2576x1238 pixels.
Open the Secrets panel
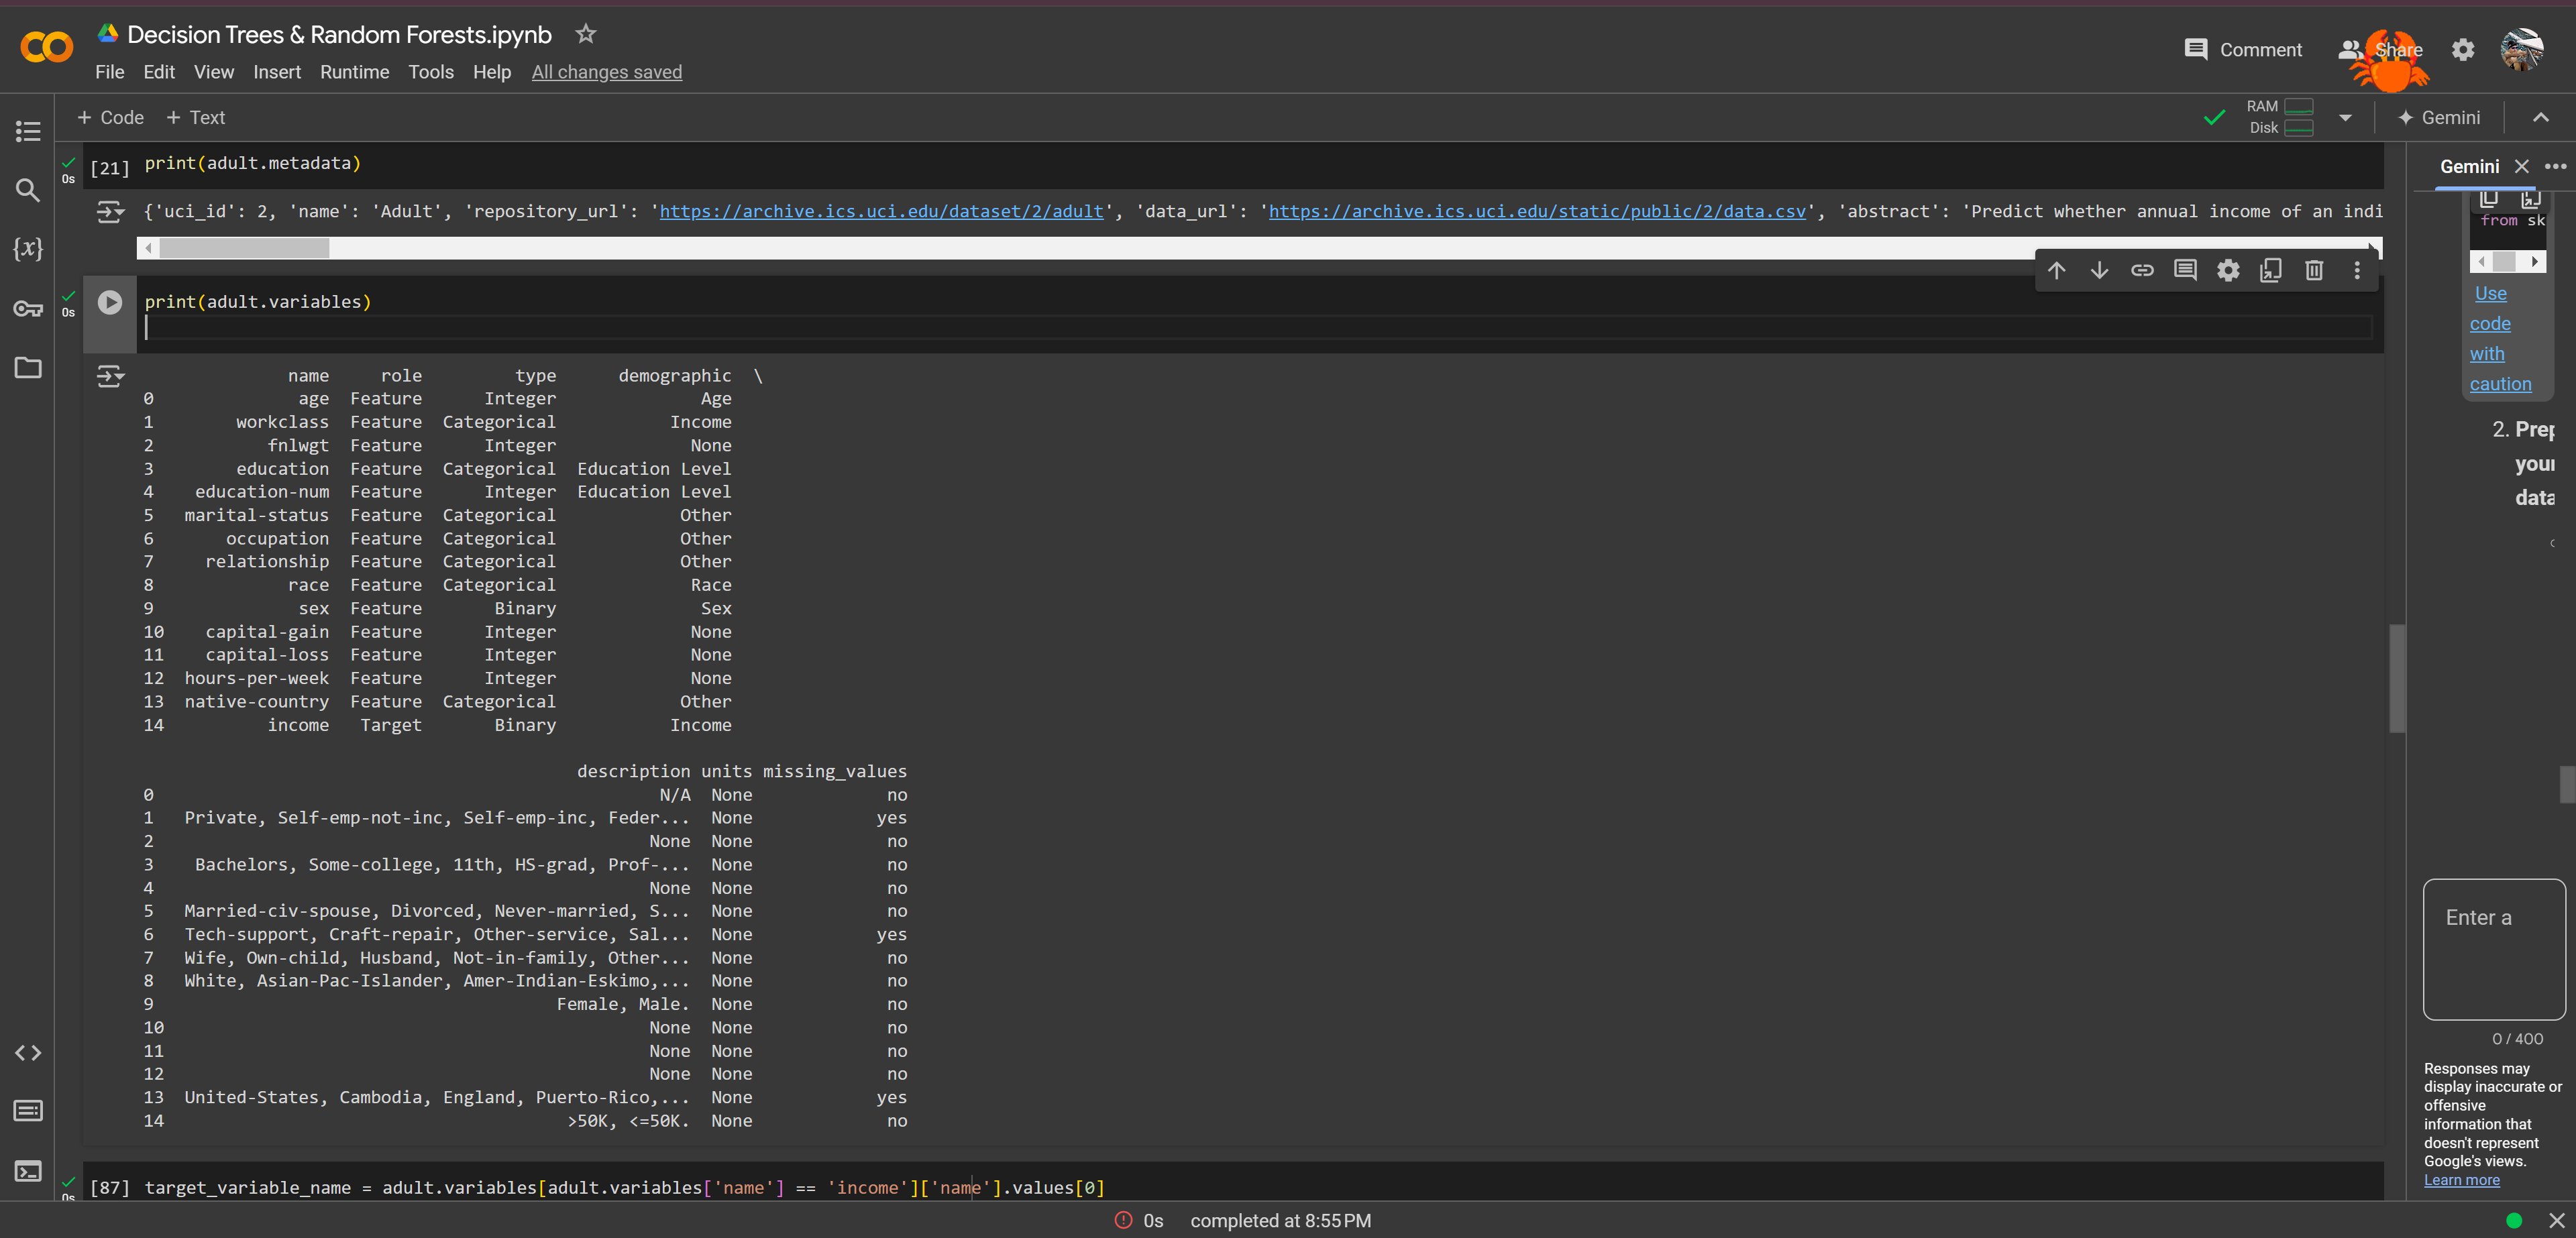27,309
